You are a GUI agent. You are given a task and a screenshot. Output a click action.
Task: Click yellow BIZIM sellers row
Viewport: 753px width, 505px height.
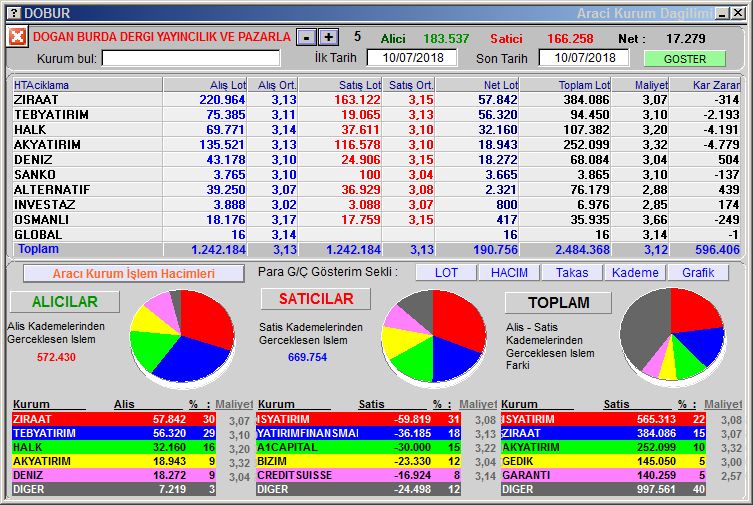pos(358,461)
